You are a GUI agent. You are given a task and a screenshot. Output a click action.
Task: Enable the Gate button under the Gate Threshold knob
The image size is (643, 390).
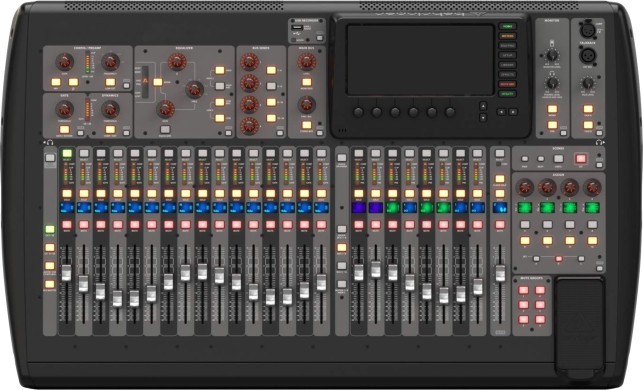coord(64,130)
